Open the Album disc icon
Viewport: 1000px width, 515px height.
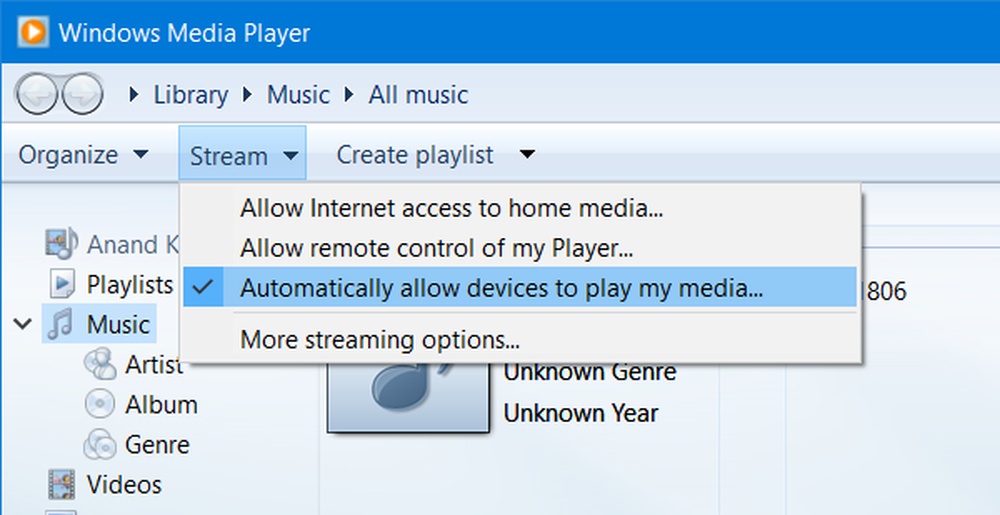[100, 404]
